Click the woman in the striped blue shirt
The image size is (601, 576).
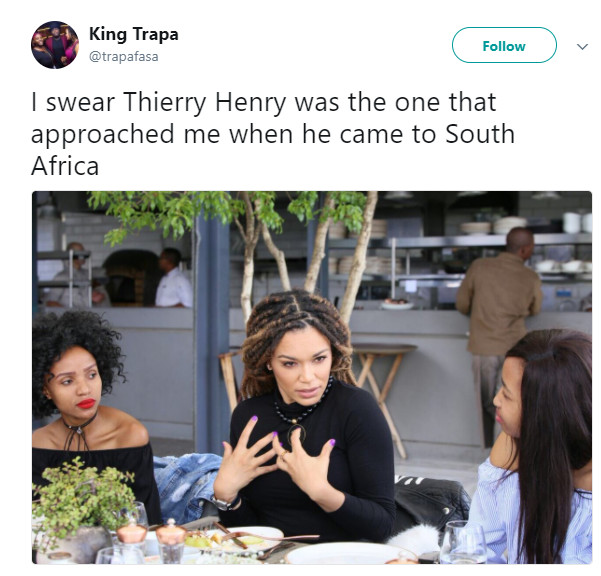[x=534, y=446]
